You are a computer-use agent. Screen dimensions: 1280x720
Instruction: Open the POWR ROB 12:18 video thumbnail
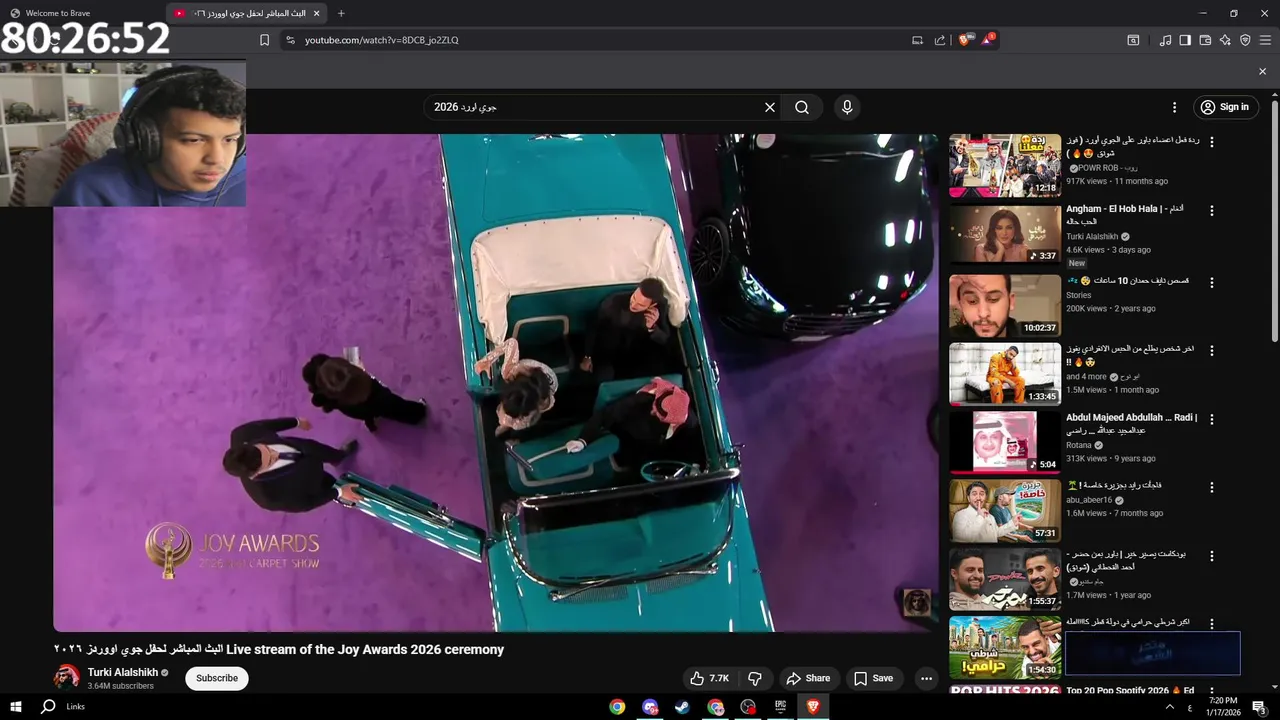pyautogui.click(x=1005, y=165)
